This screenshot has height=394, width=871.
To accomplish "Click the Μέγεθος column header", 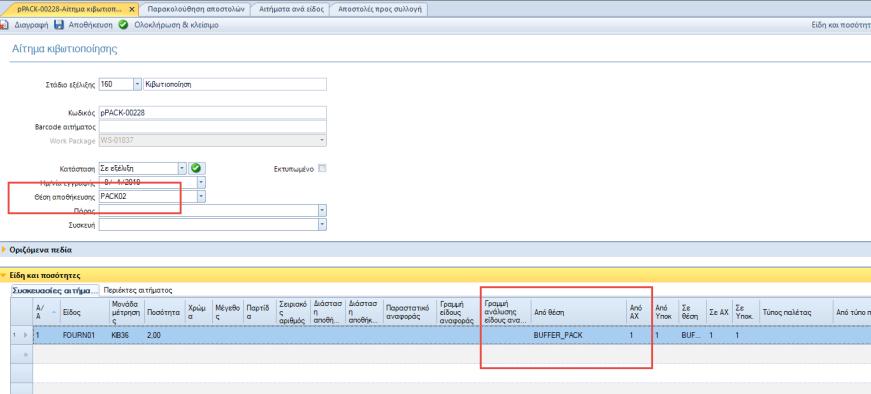I will point(228,312).
